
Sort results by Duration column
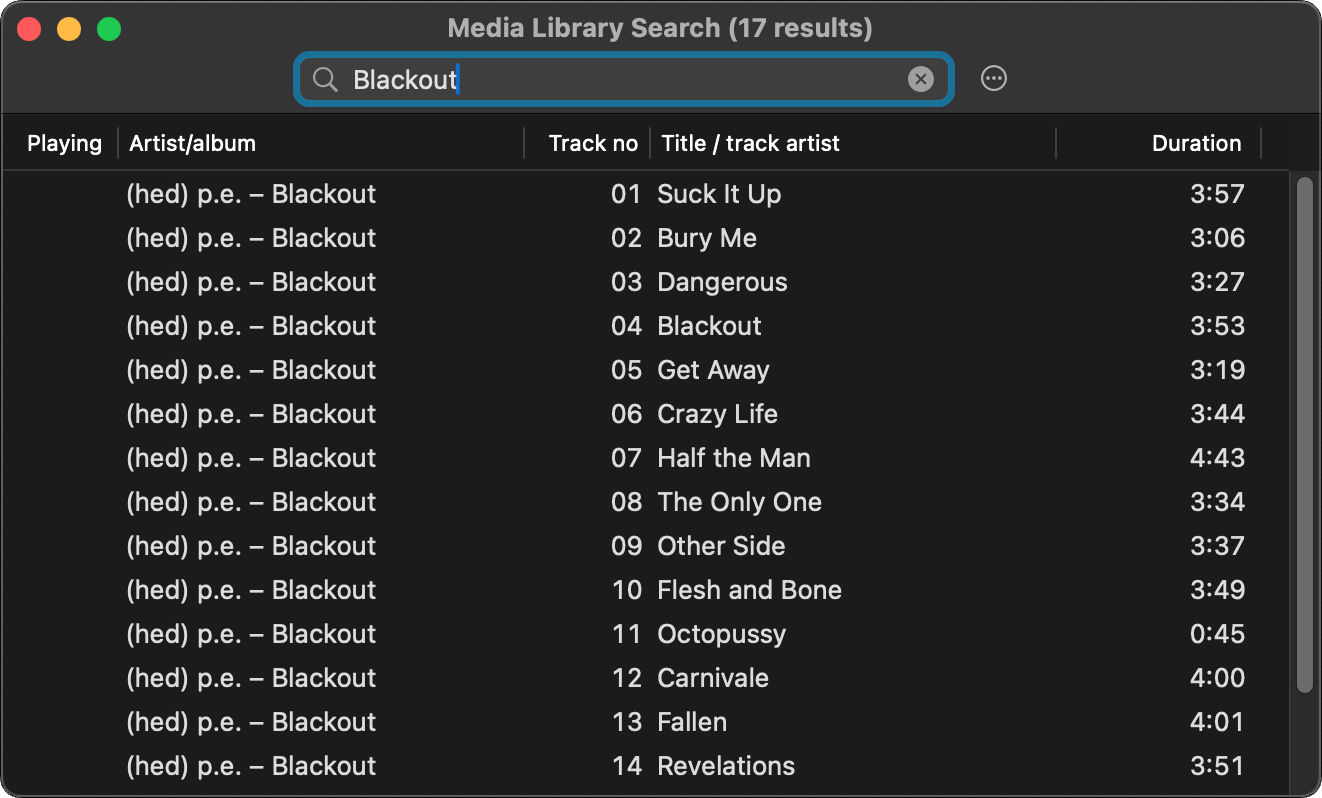tap(1196, 143)
